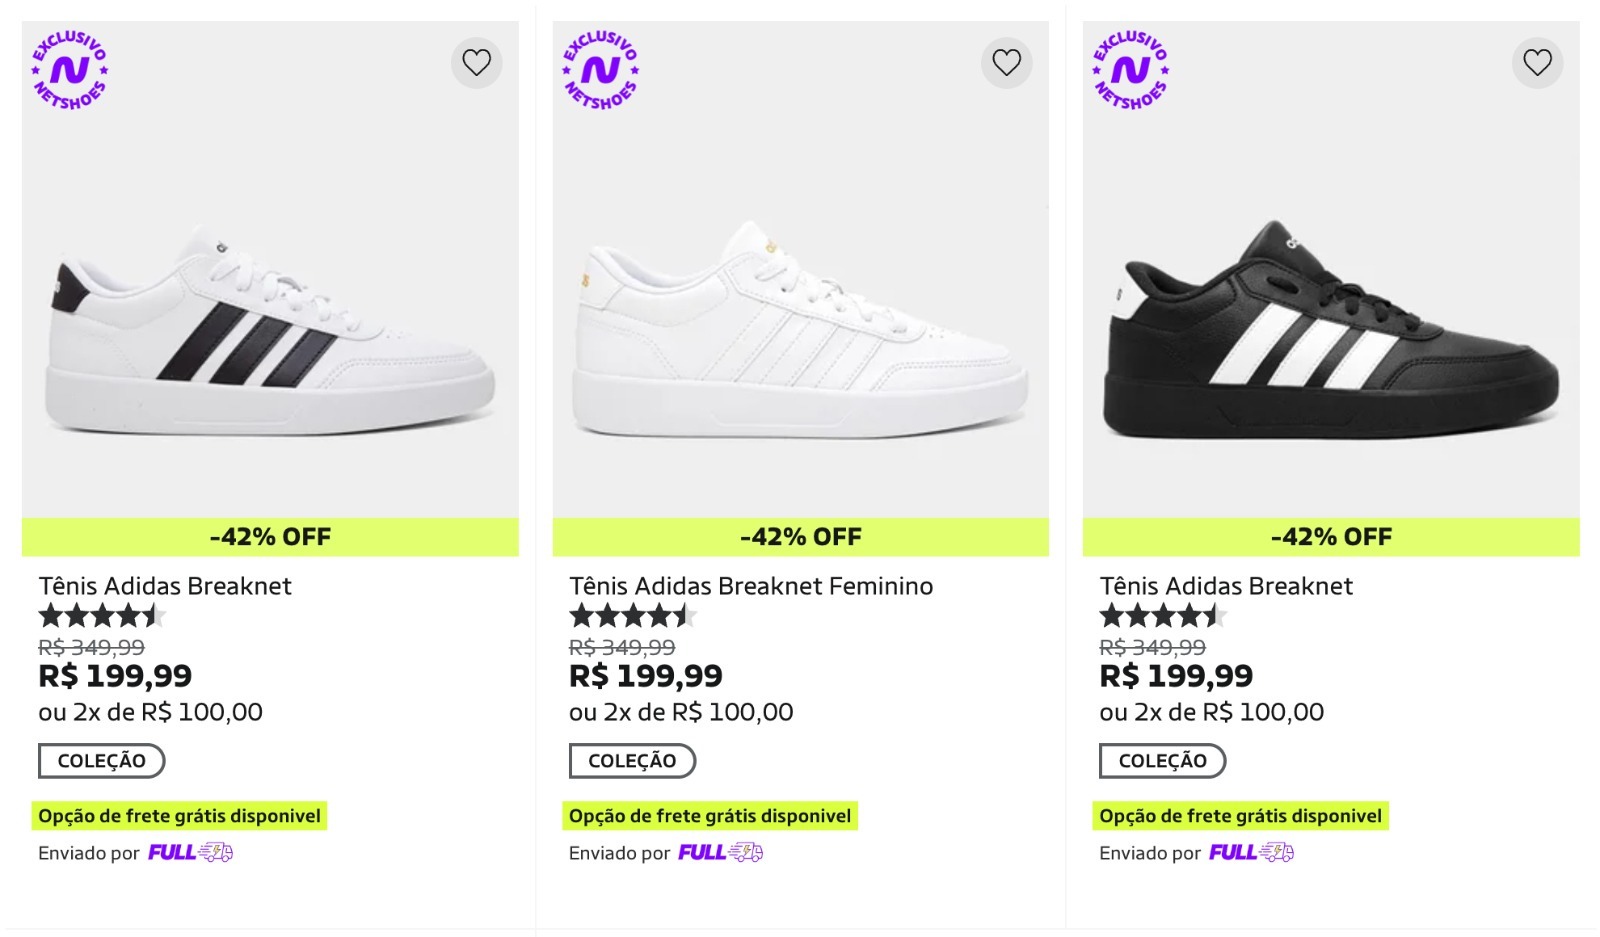Open star rating of first Breaknet shoe
Screen dimensions: 1600x937
pos(100,616)
